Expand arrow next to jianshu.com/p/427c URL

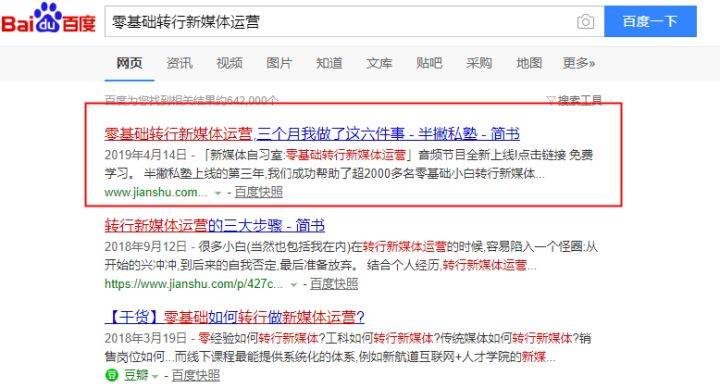(x=294, y=285)
